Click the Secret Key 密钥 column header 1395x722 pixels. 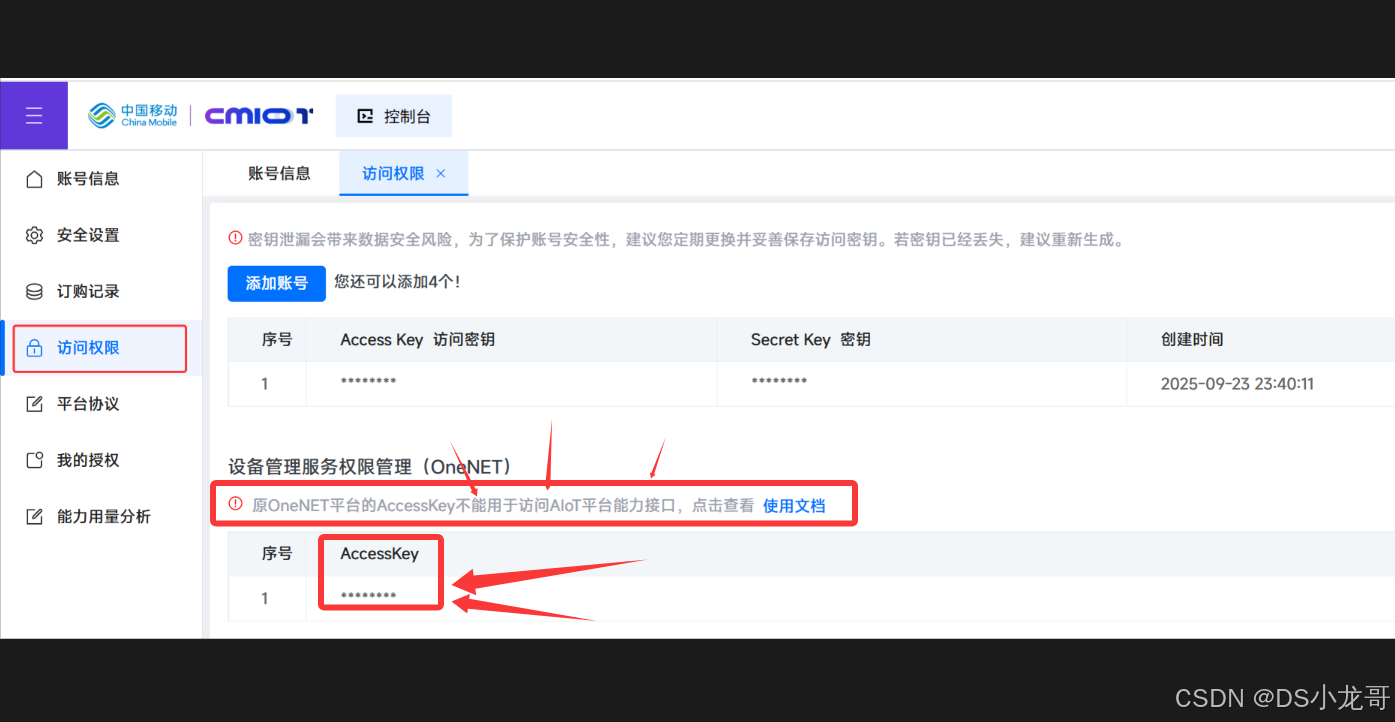(x=810, y=340)
